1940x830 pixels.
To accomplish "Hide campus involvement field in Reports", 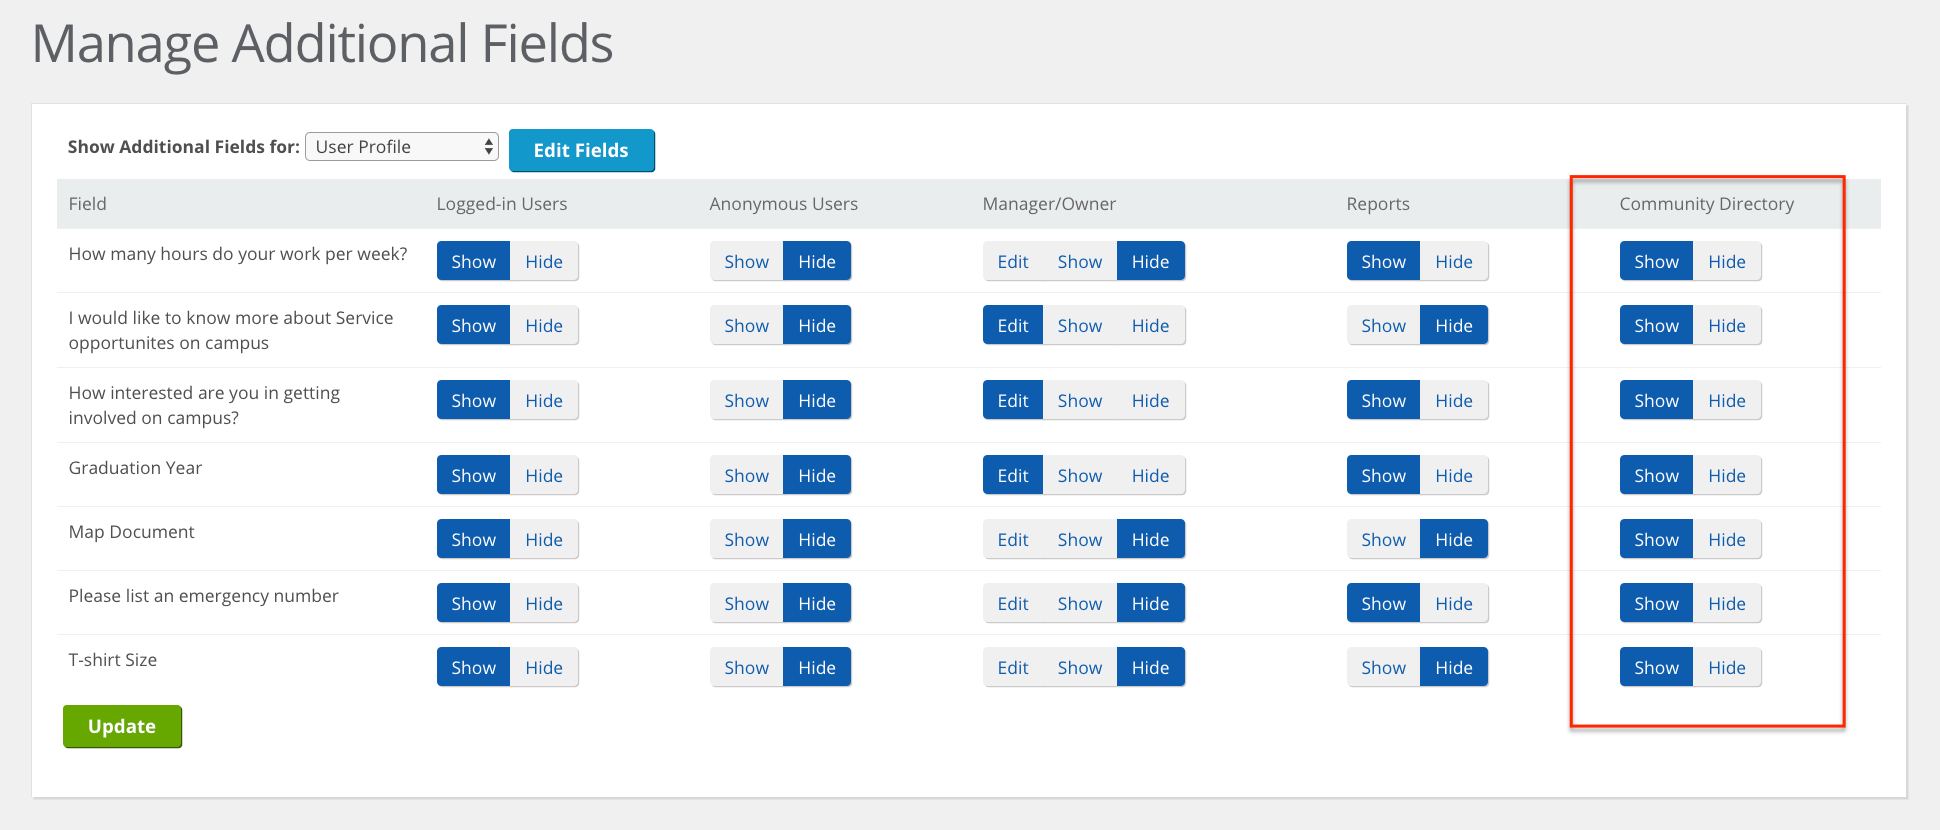I will click(1454, 400).
